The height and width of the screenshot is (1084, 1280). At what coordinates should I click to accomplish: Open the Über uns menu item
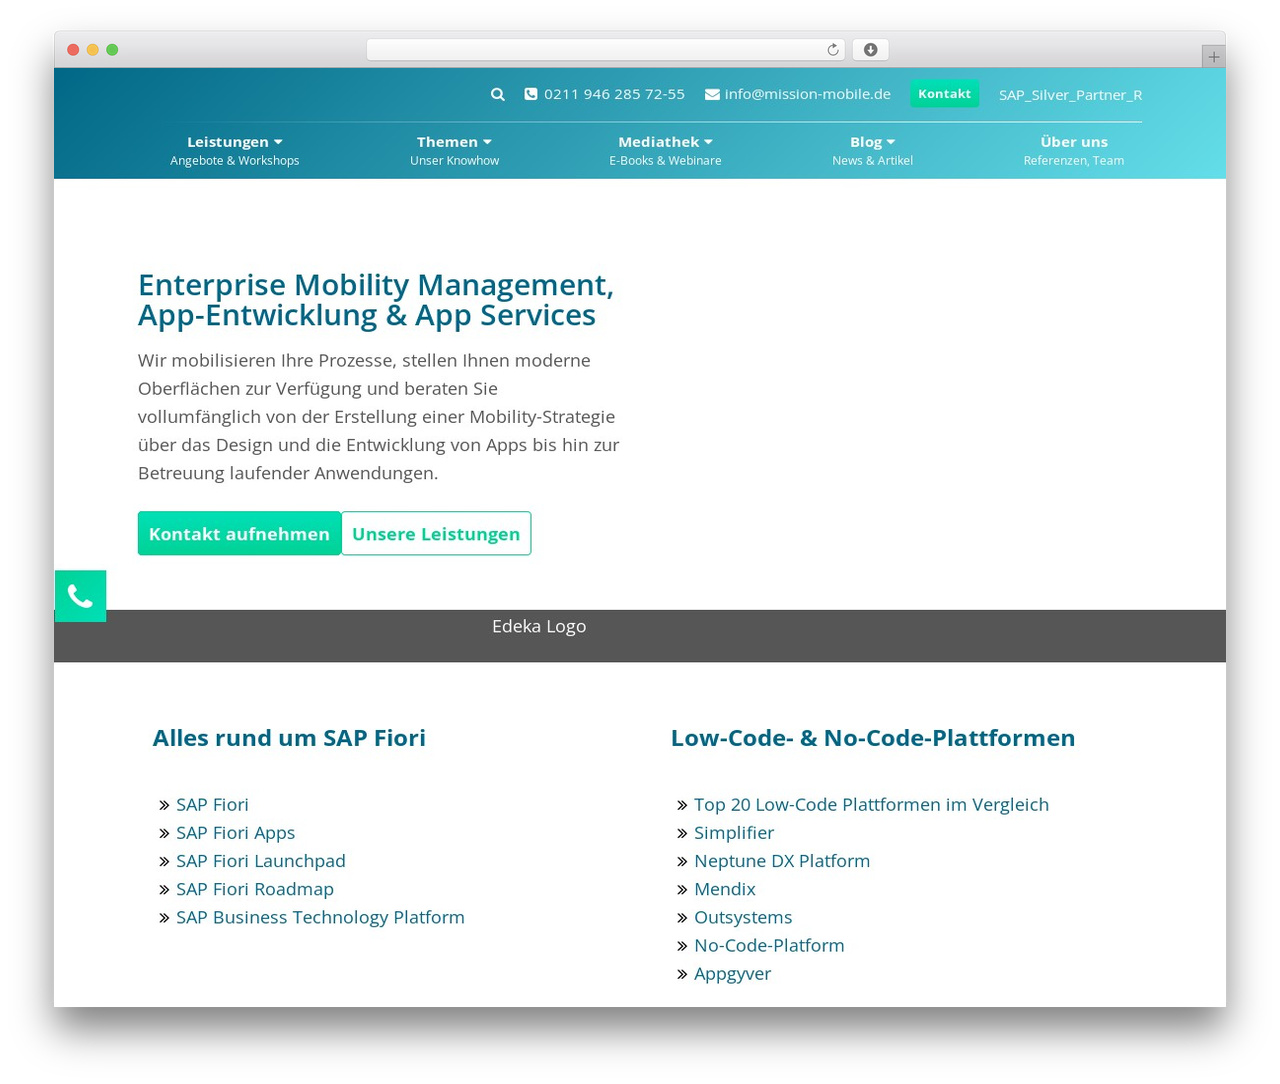[x=1074, y=150]
